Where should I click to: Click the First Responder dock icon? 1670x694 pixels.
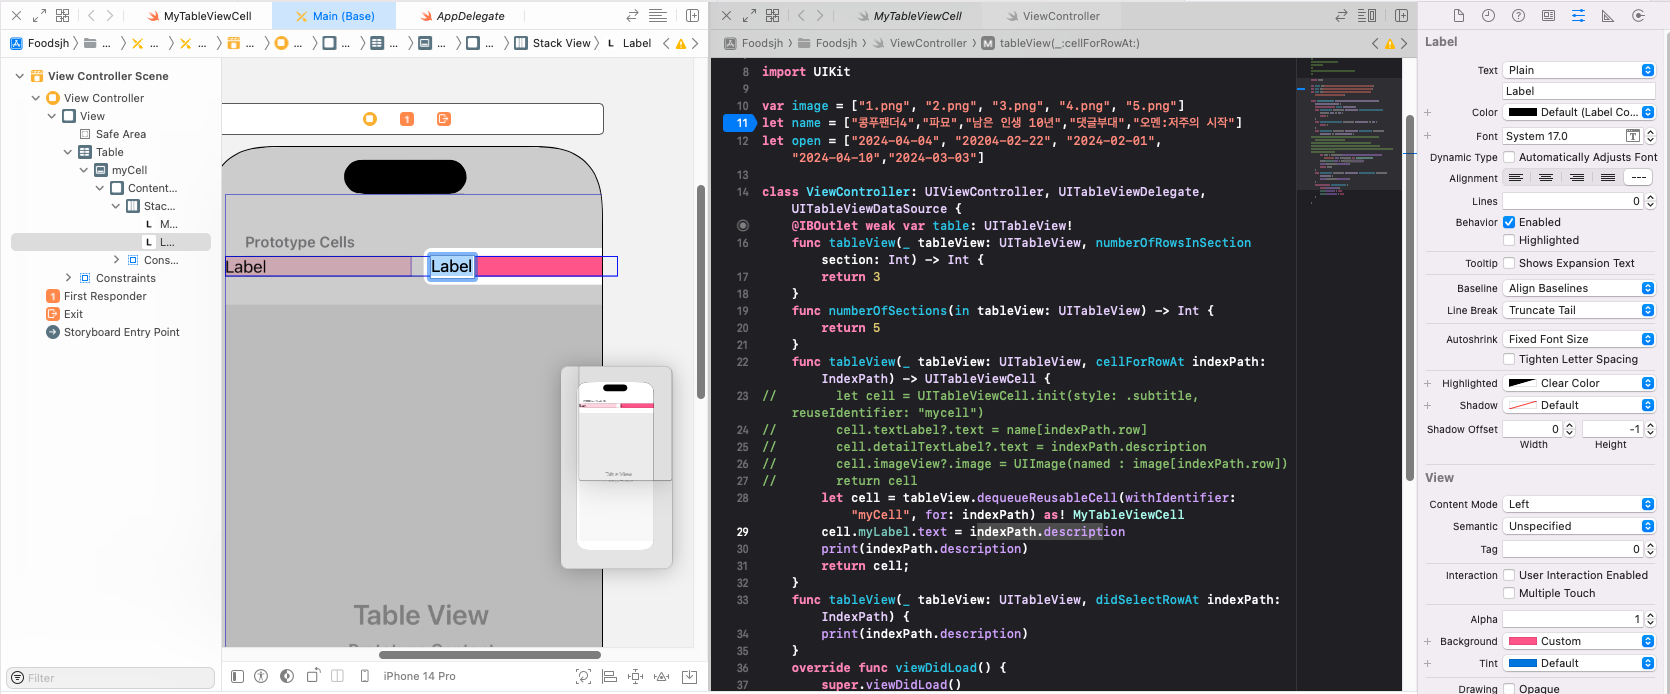click(x=407, y=119)
